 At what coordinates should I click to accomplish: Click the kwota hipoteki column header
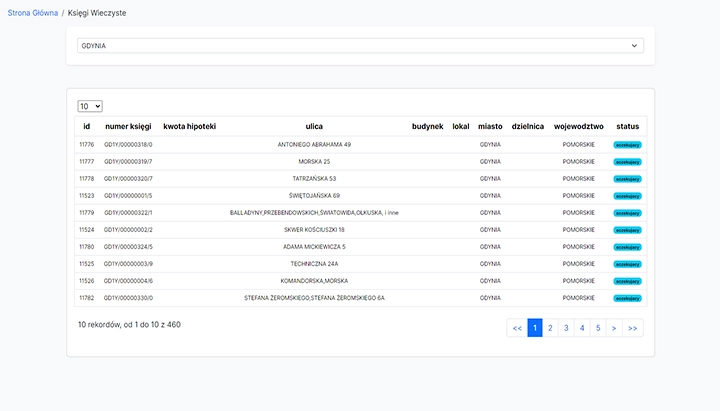[189, 127]
